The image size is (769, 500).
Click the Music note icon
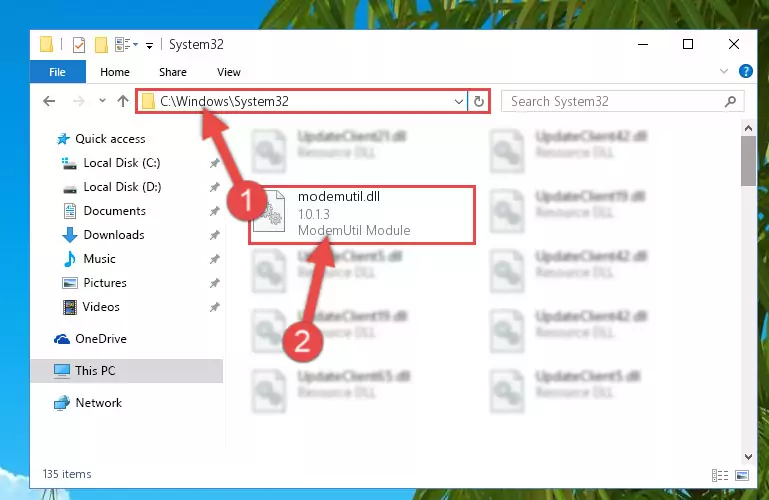pyautogui.click(x=70, y=259)
